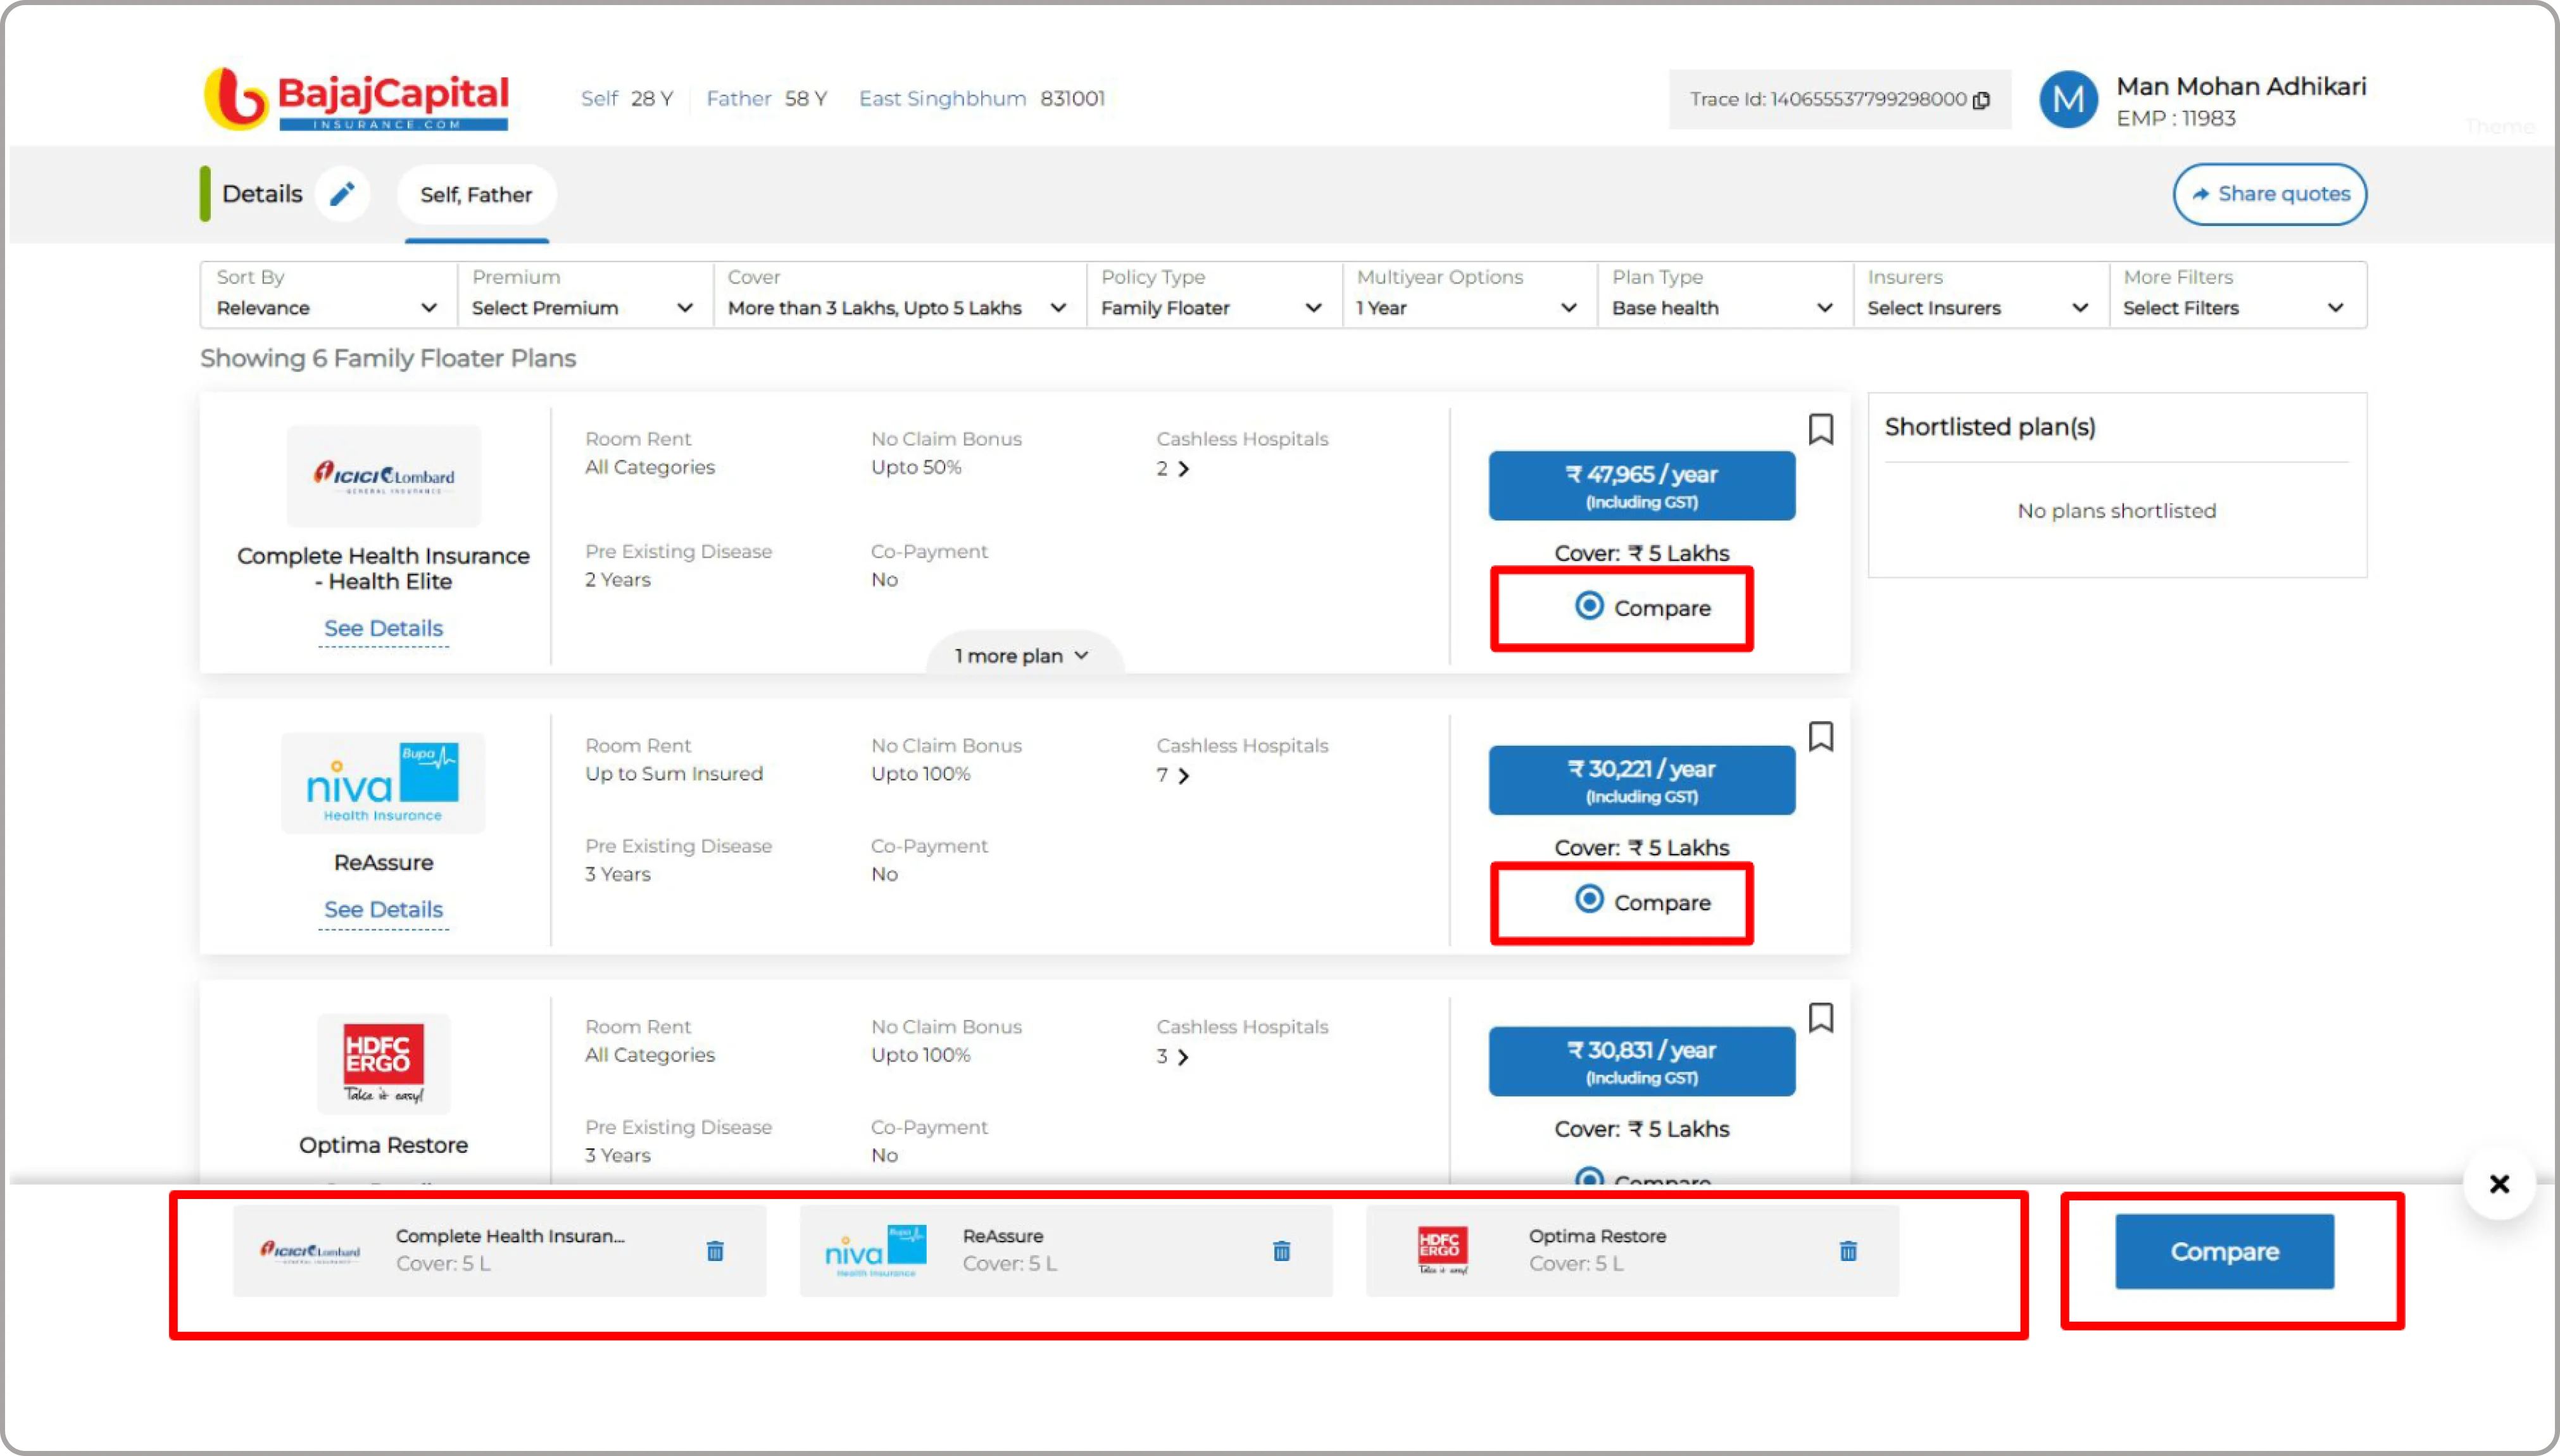Click the BajajCapital logo

coord(356,98)
